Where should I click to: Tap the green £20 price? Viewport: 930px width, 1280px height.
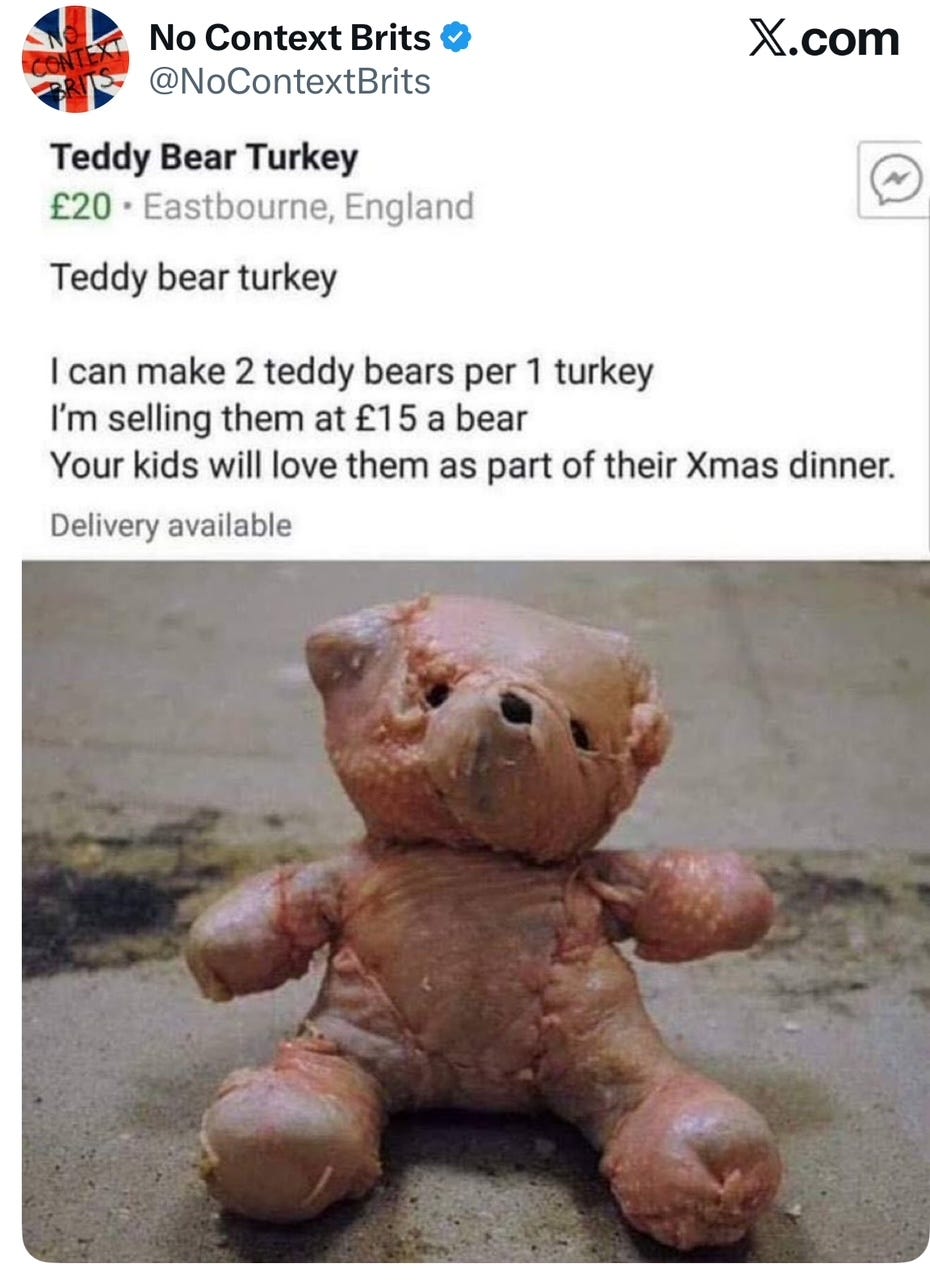[x=80, y=208]
